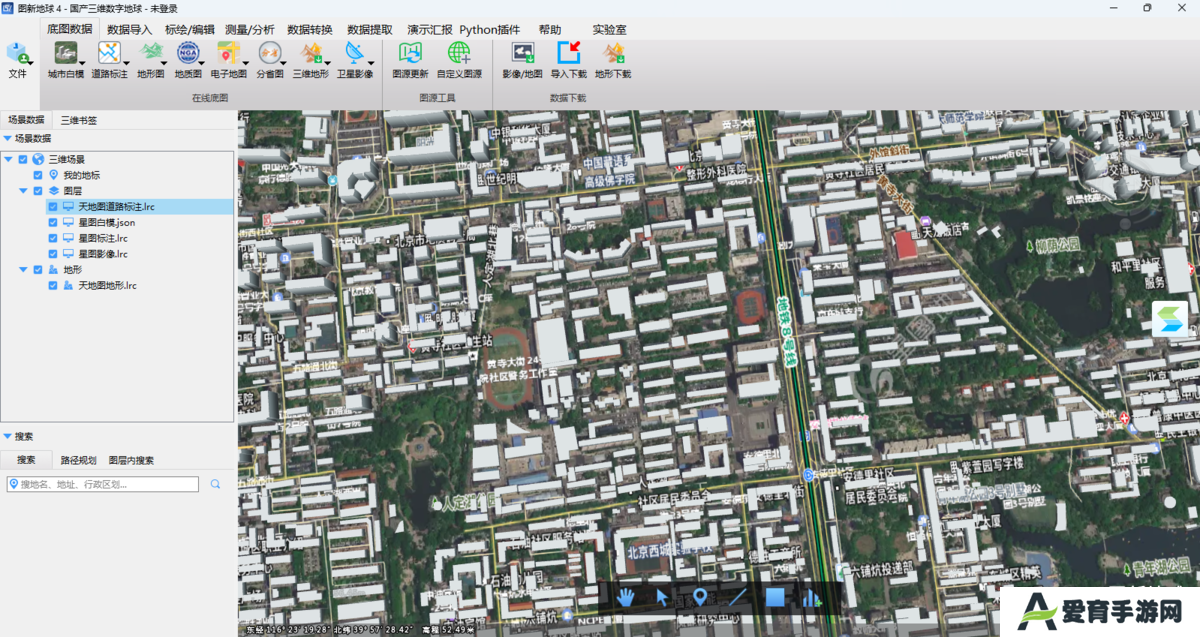1200x637 pixels.
Task: Switch to the 测量/分析 ribbon tab
Action: tap(249, 29)
